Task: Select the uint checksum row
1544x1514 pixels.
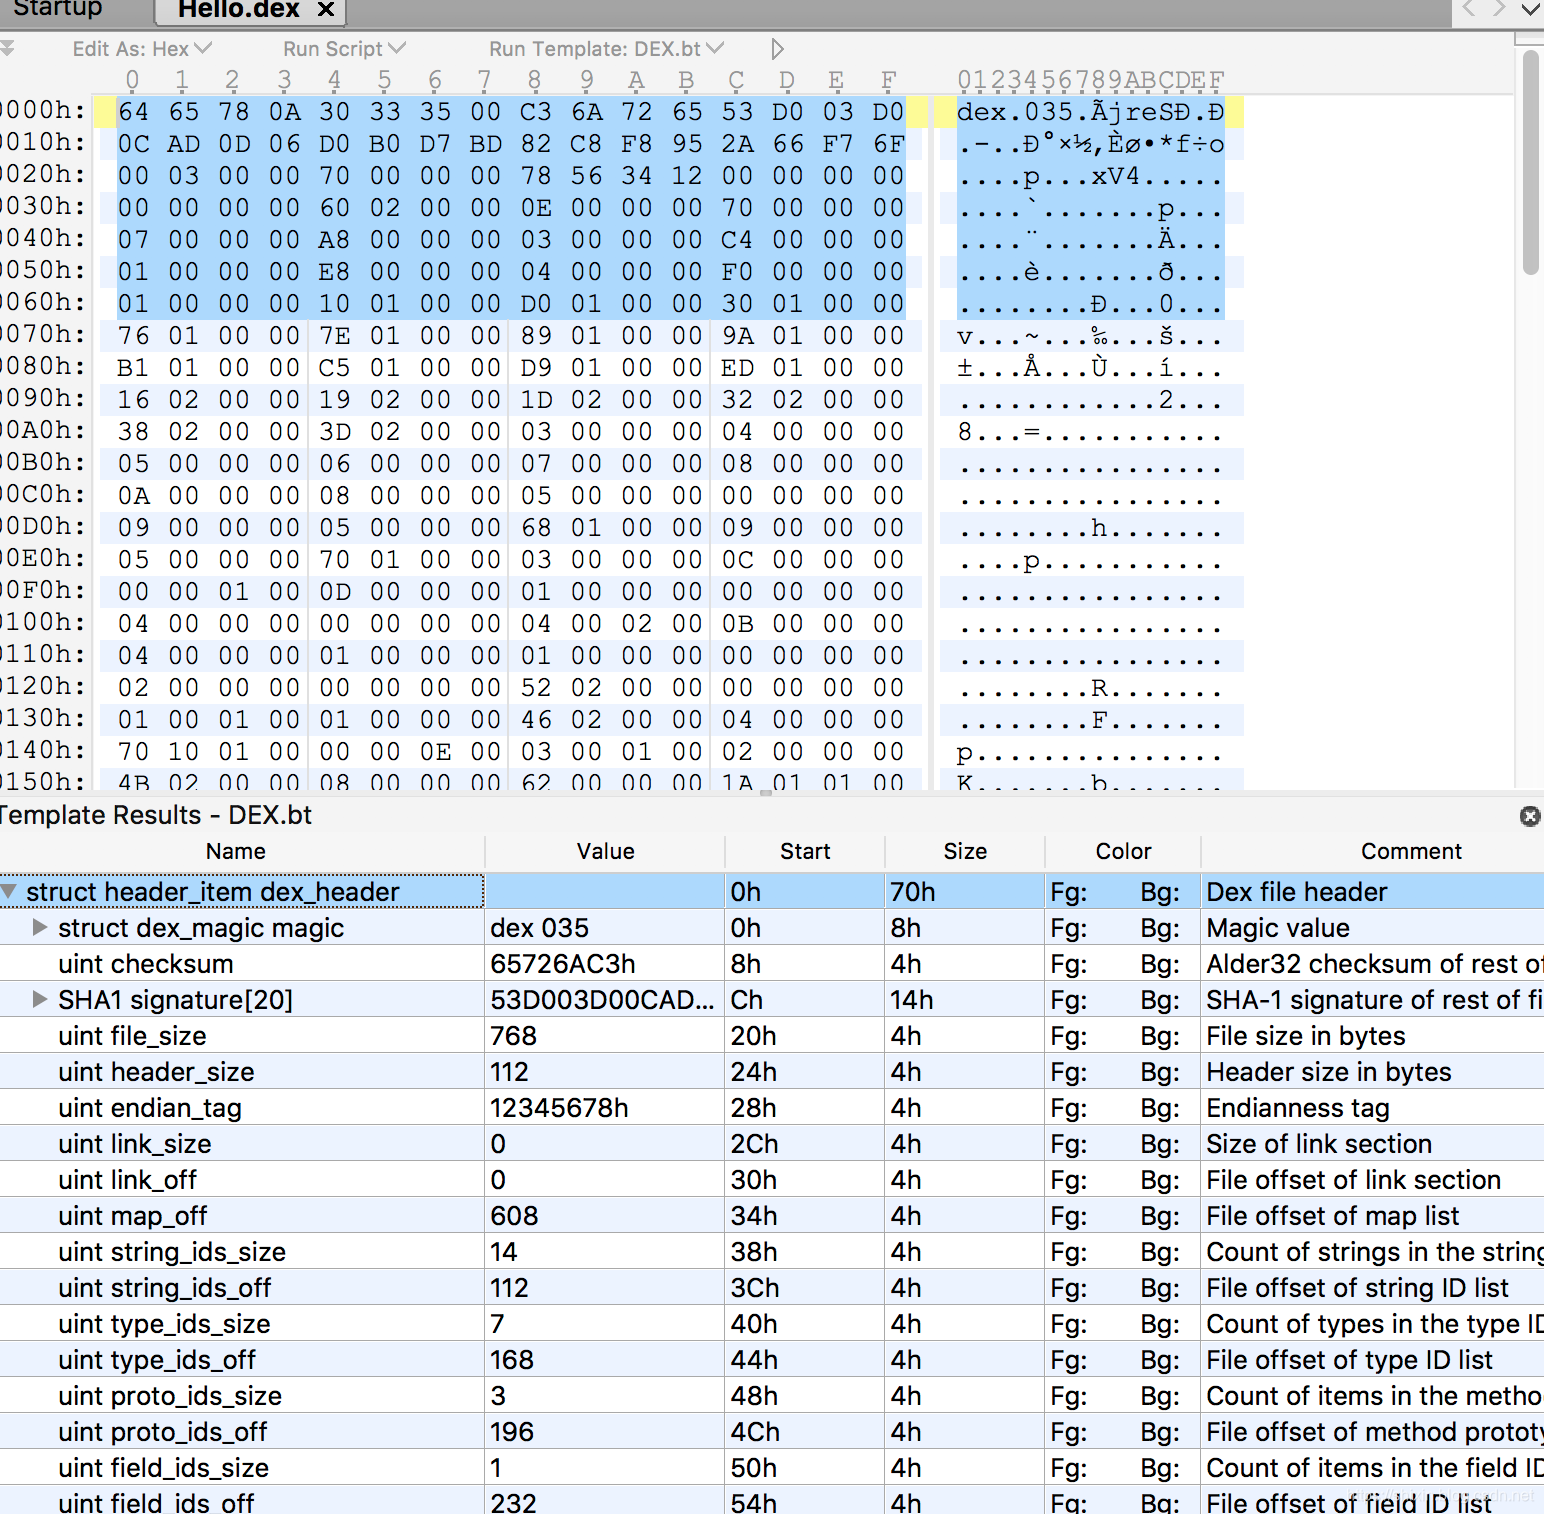Action: pos(772,963)
